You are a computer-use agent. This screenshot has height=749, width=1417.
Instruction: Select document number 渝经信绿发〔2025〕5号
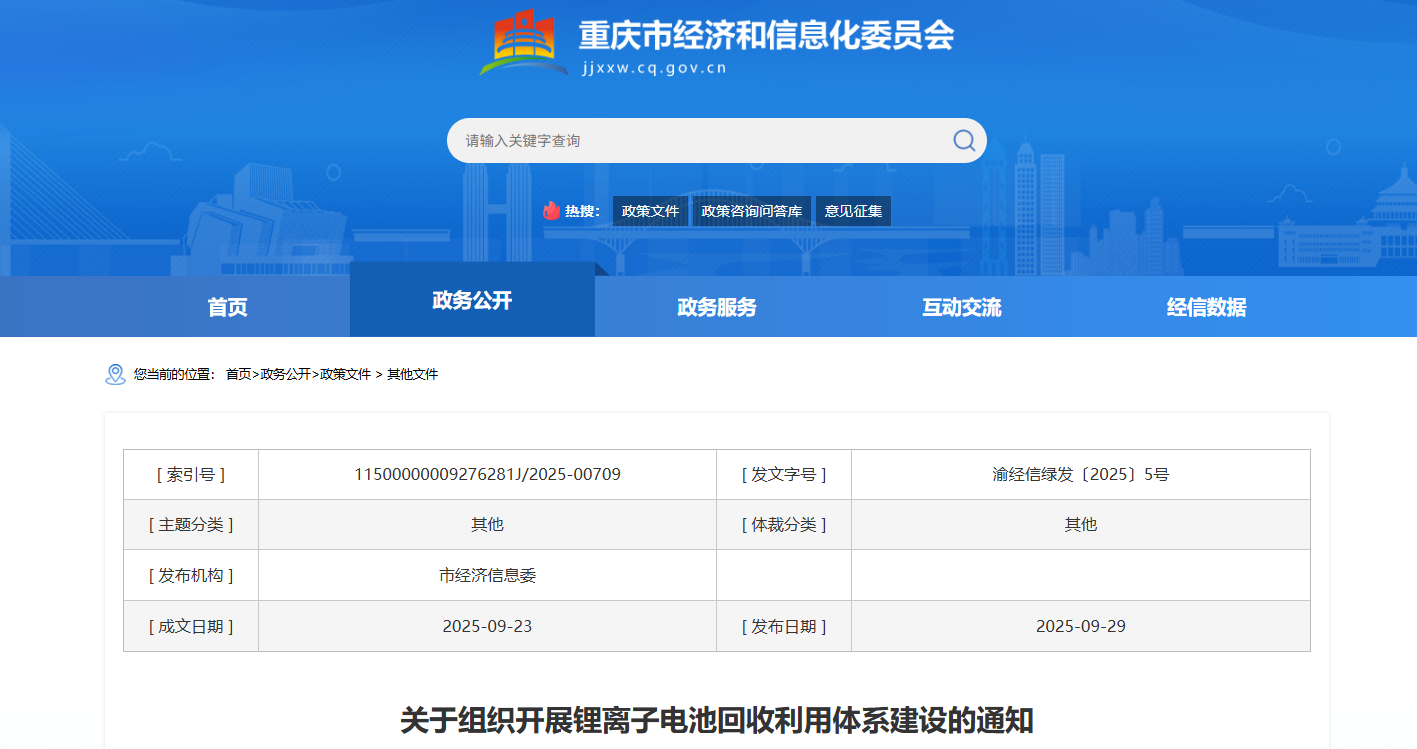1081,474
